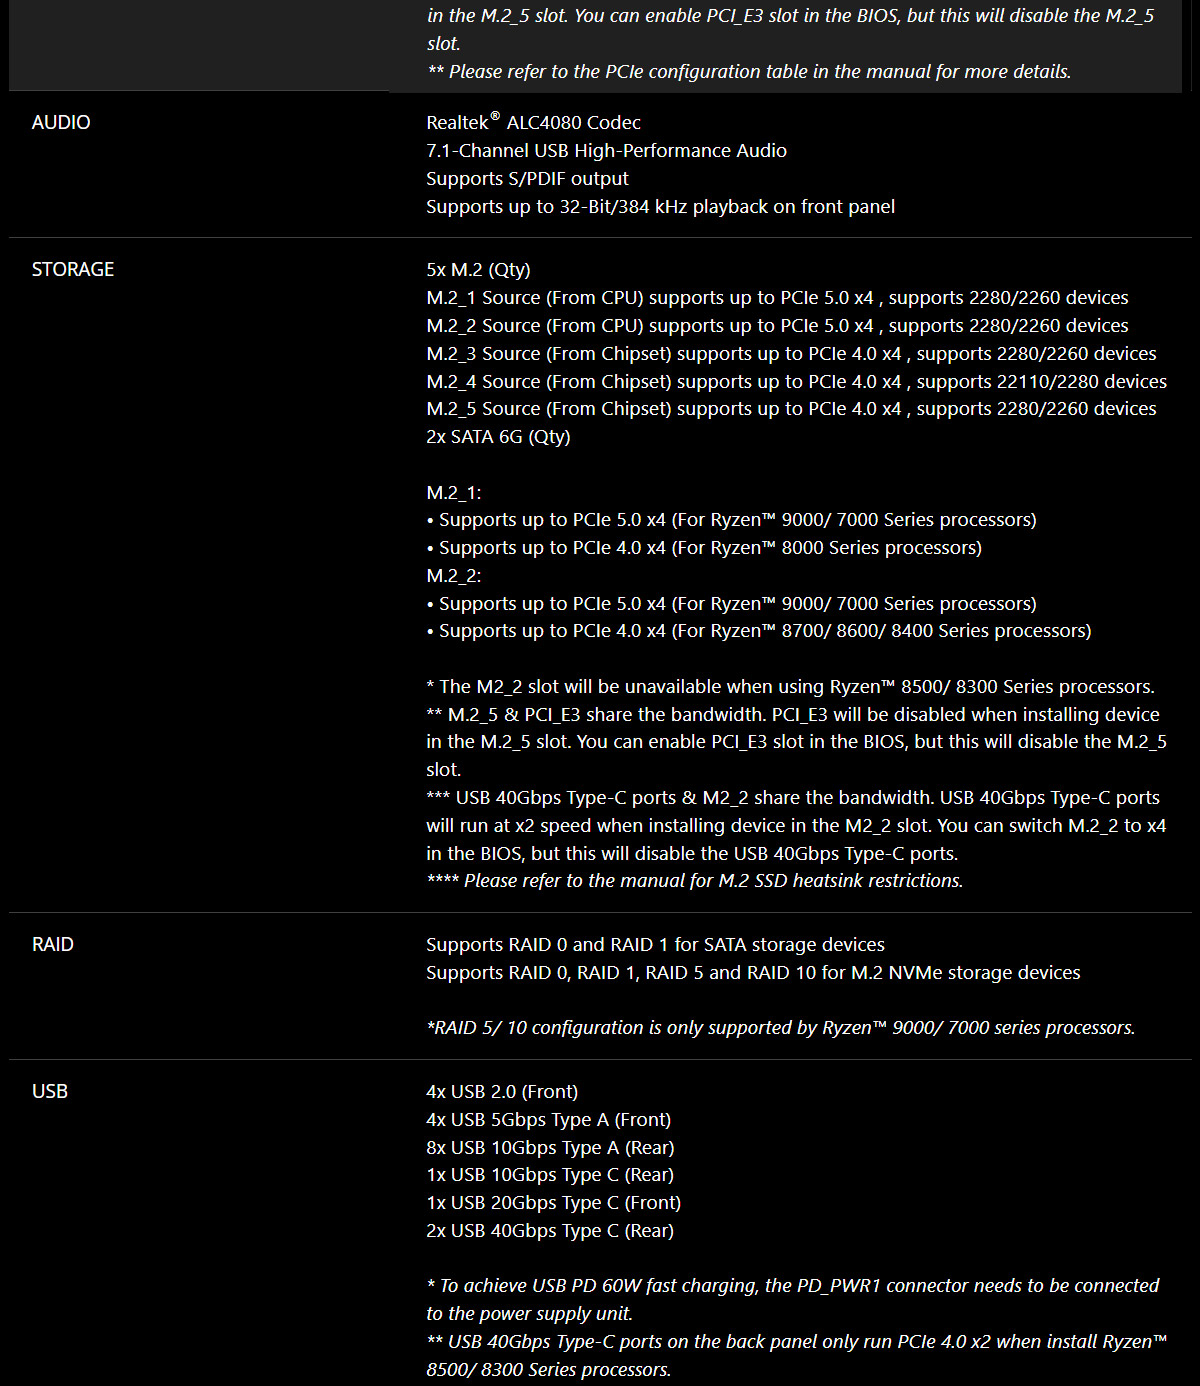The width and height of the screenshot is (1200, 1386).
Task: Click the M.2 SSD heatsink restrictions note
Action: pyautogui.click(x=695, y=881)
